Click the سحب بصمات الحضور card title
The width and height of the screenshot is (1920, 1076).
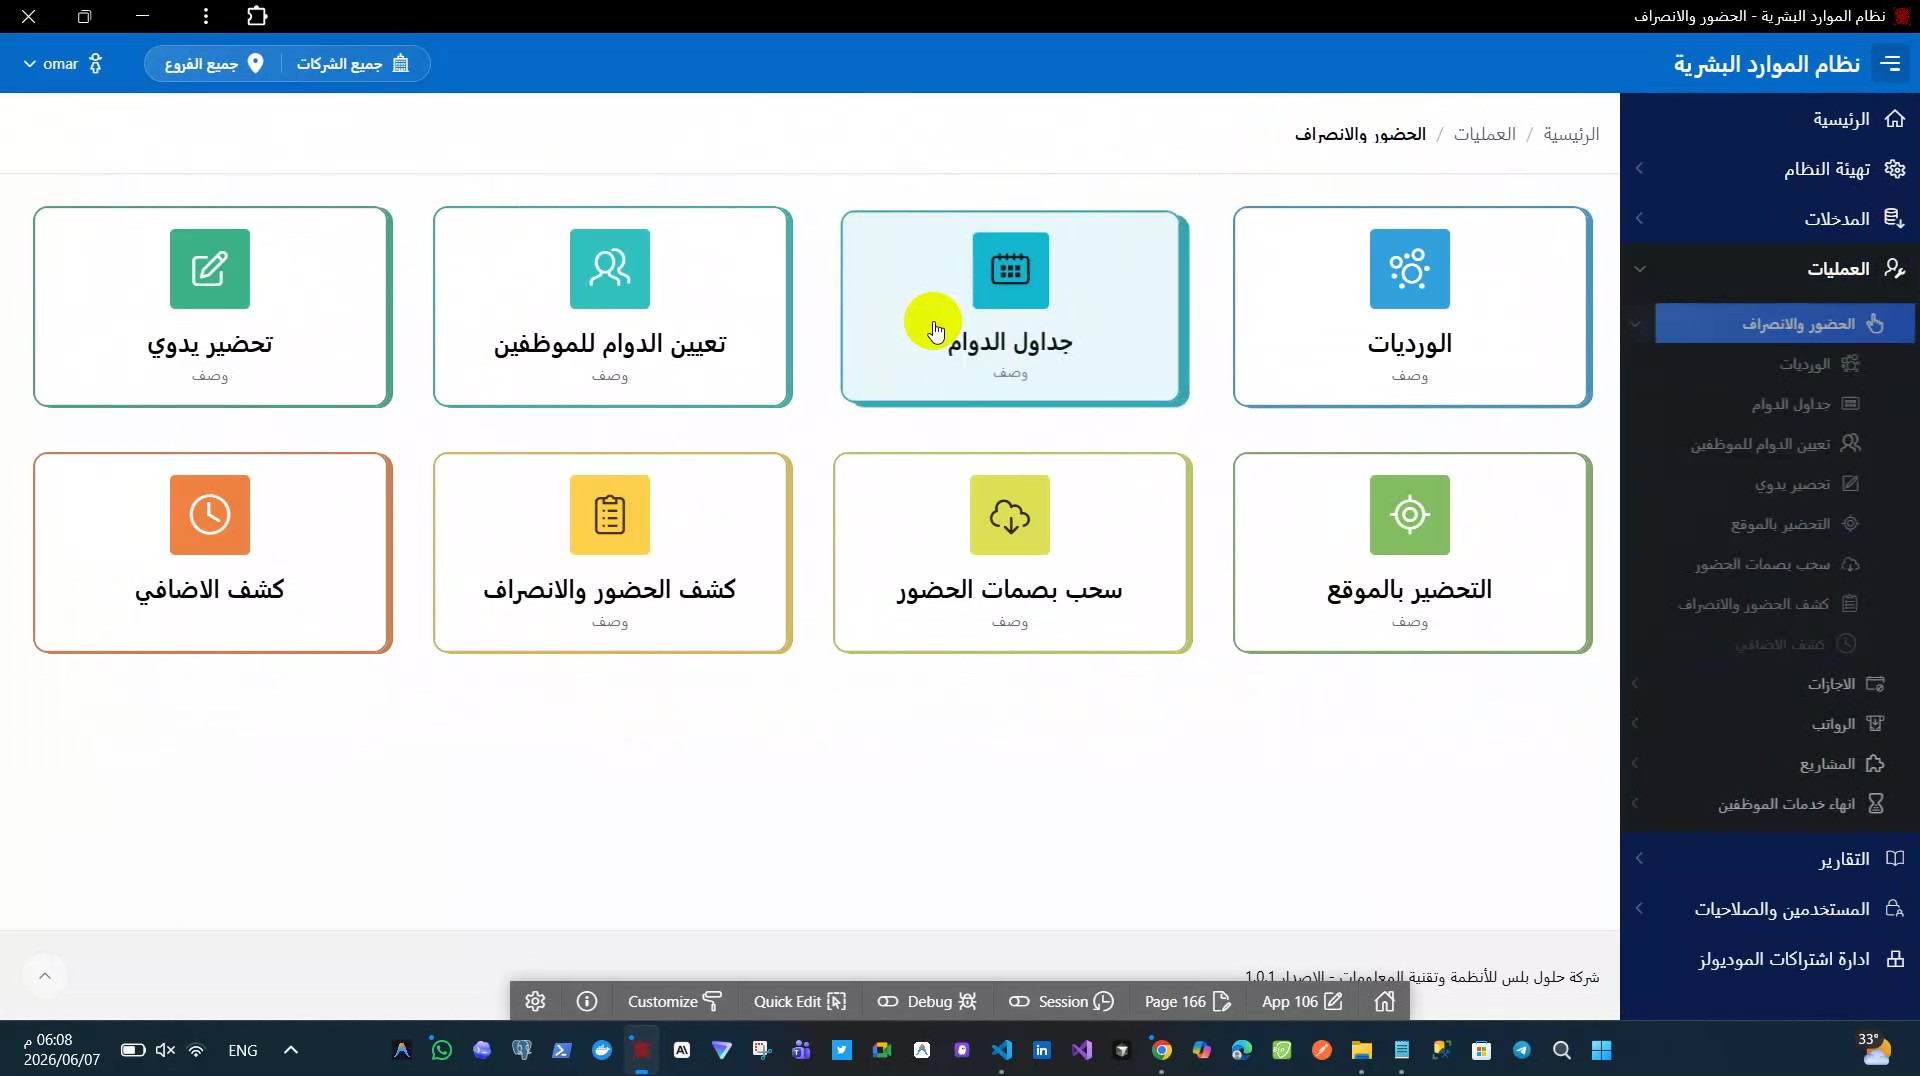1010,590
